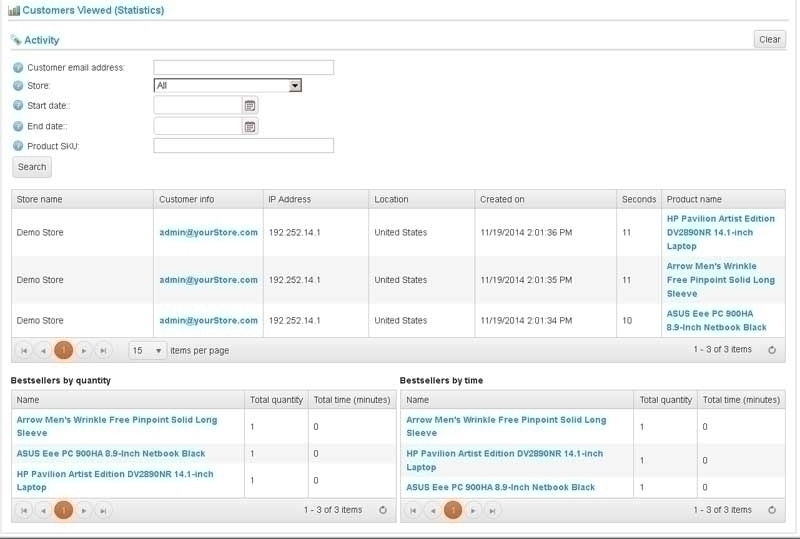Click the Location column header
The width and height of the screenshot is (800, 539).
tap(421, 199)
